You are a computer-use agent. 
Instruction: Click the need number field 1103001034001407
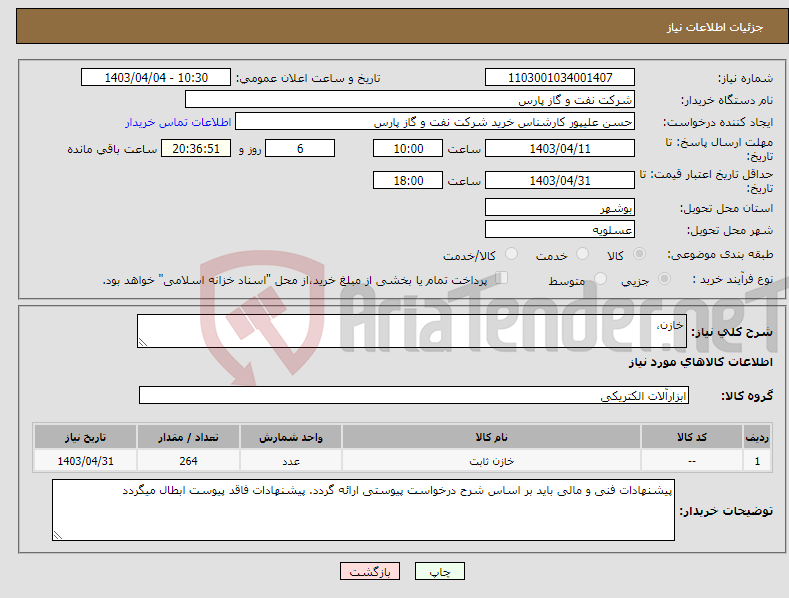pos(560,78)
